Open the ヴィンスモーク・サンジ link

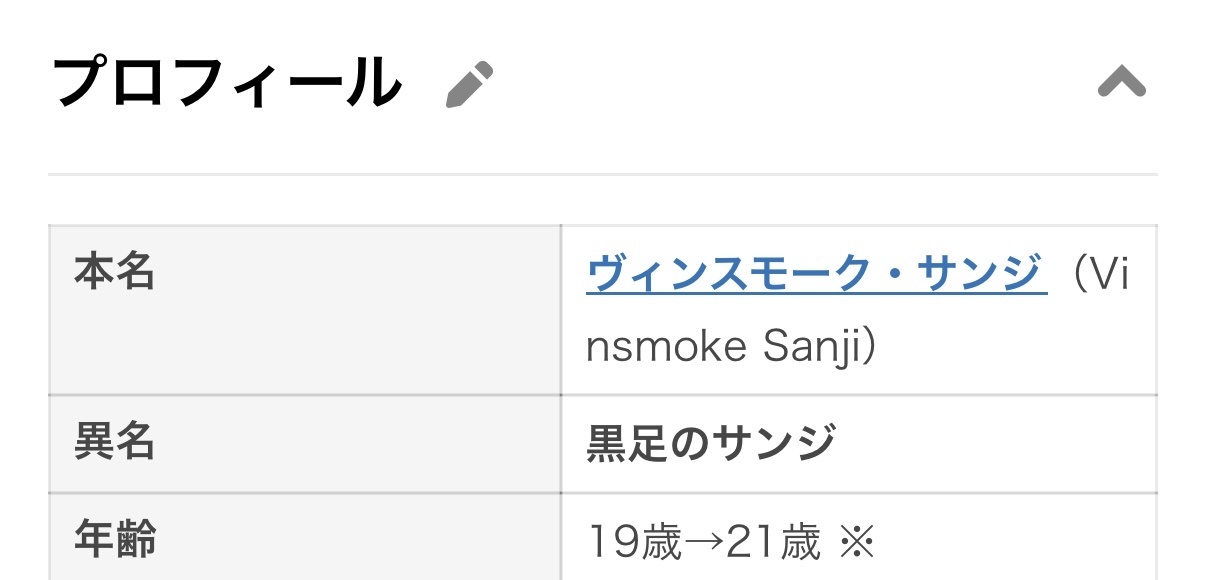(816, 274)
